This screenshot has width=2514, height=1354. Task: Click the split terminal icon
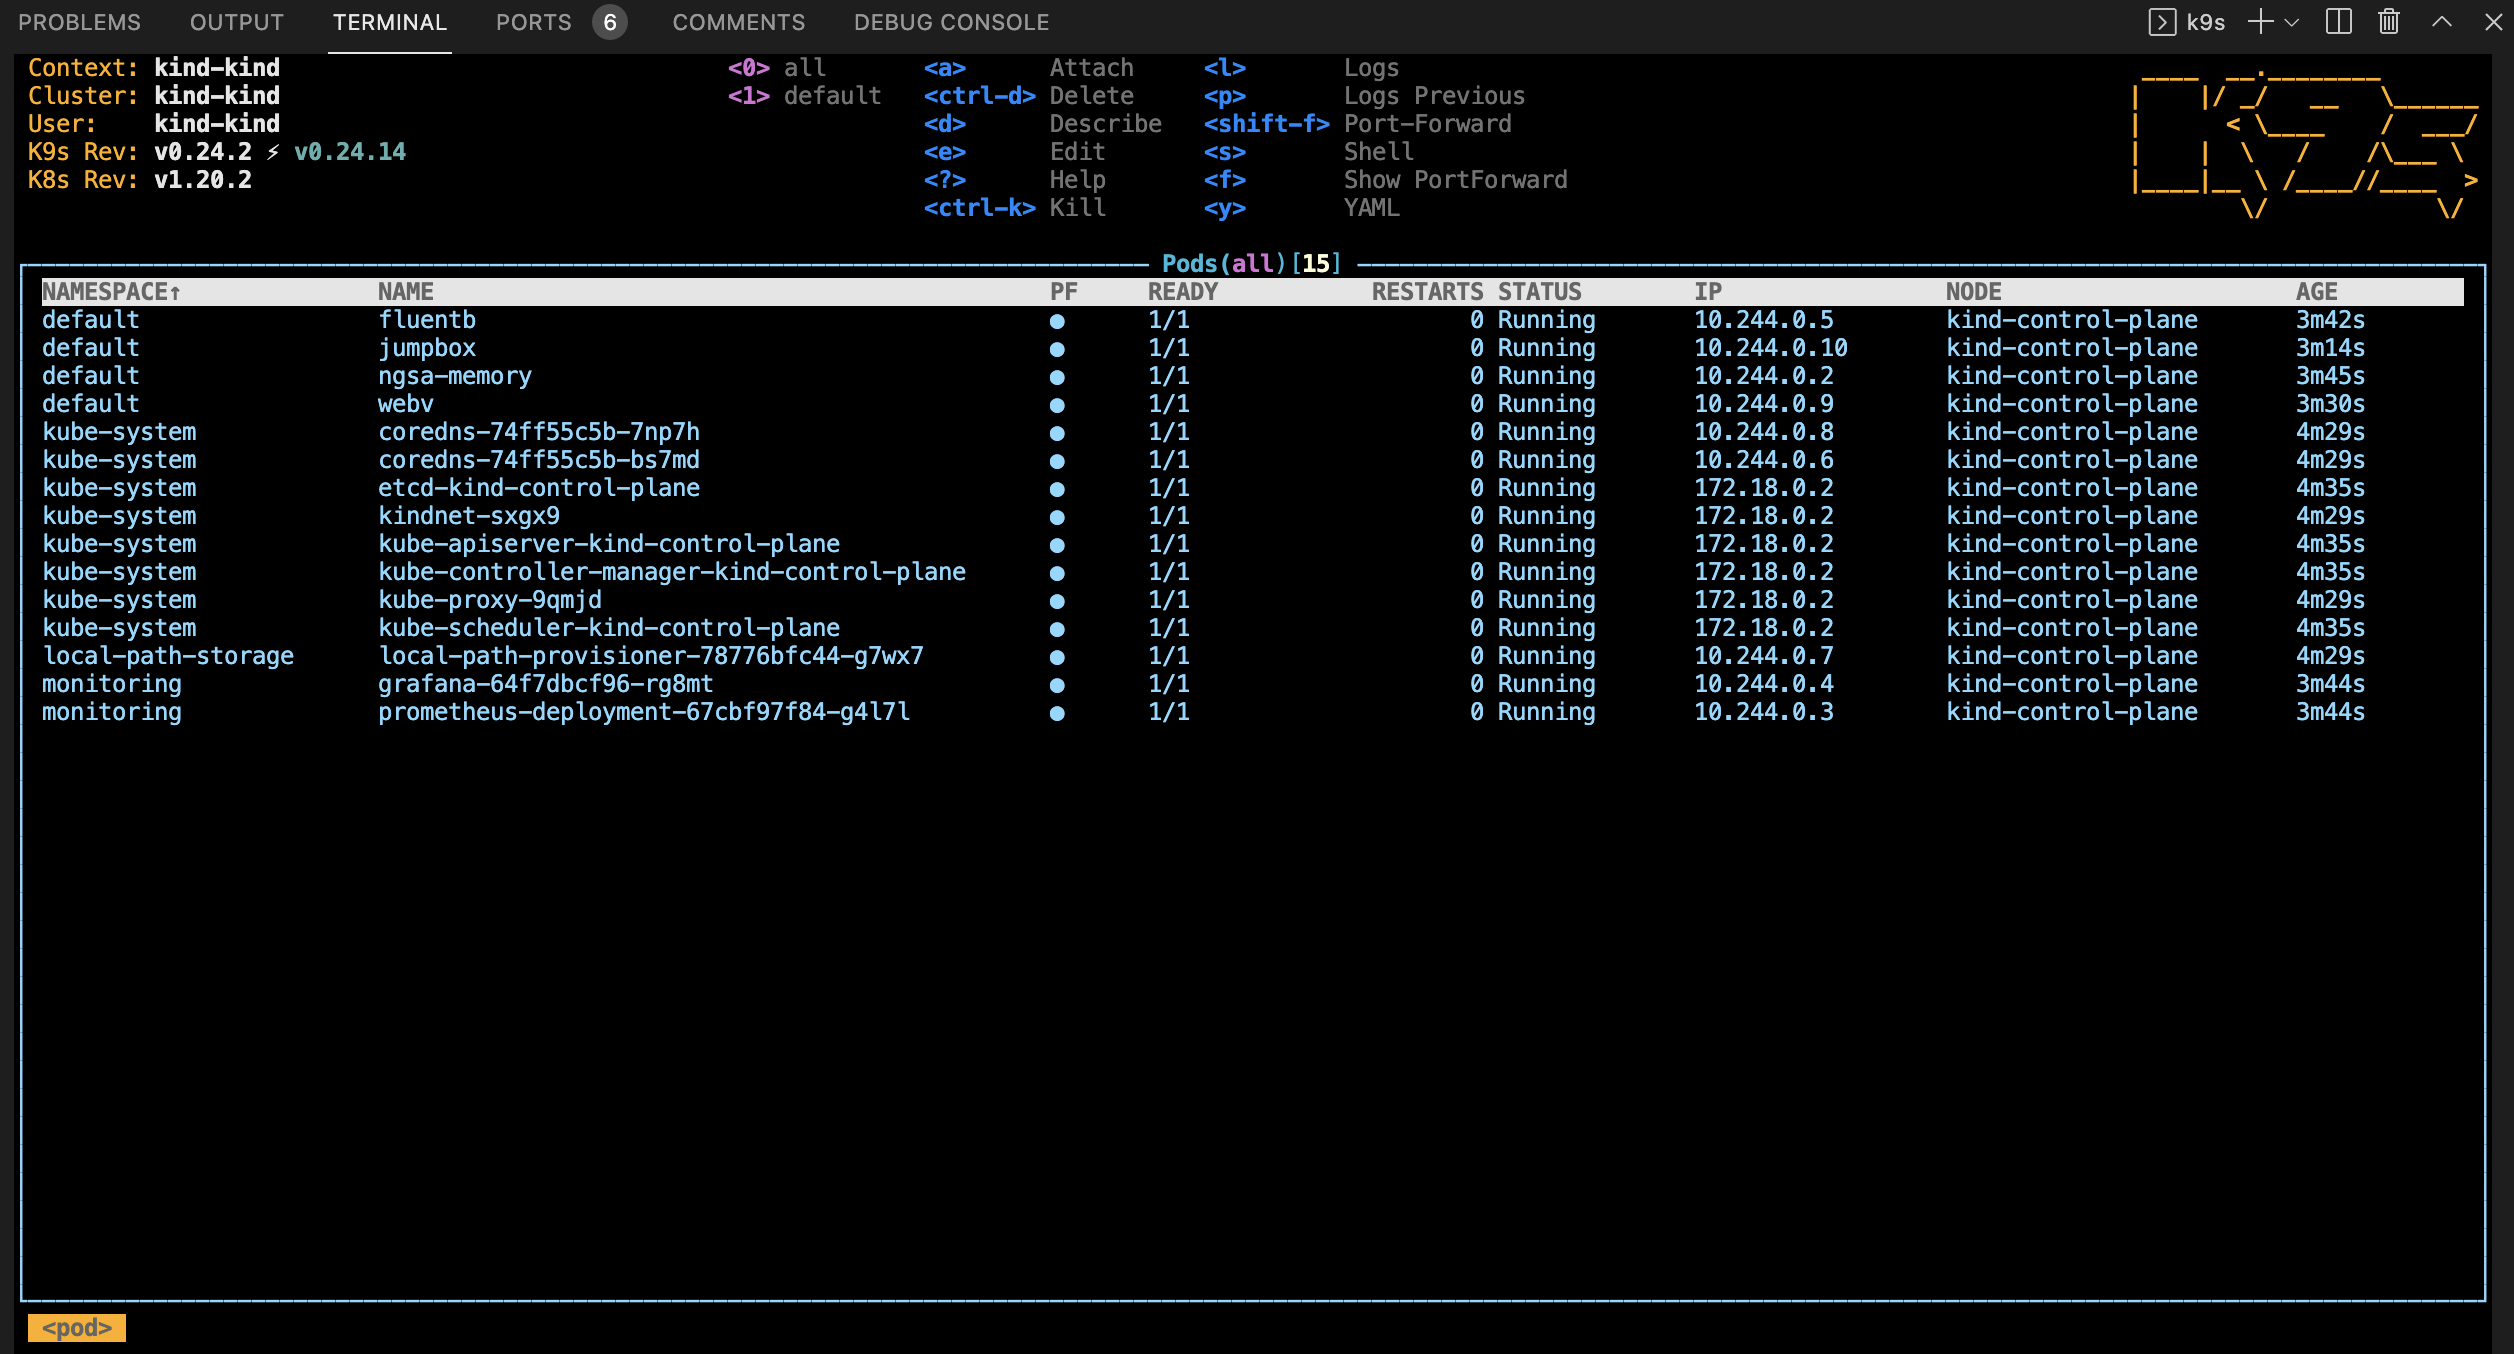(x=2339, y=22)
